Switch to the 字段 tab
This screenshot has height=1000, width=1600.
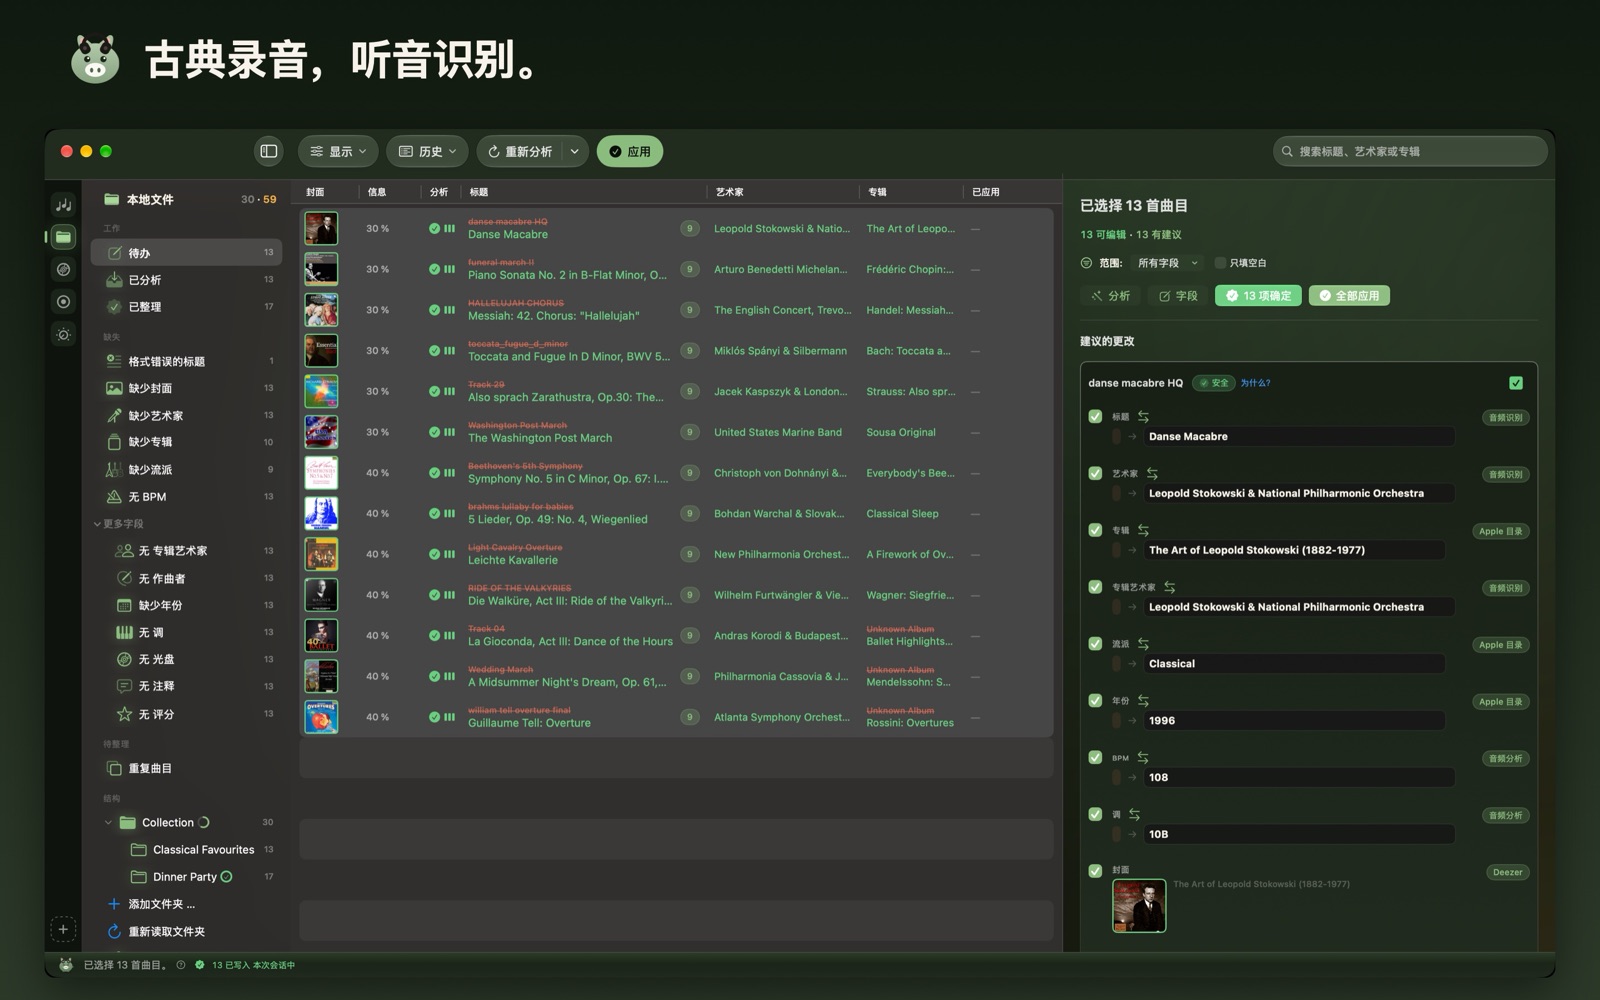tap(1177, 296)
